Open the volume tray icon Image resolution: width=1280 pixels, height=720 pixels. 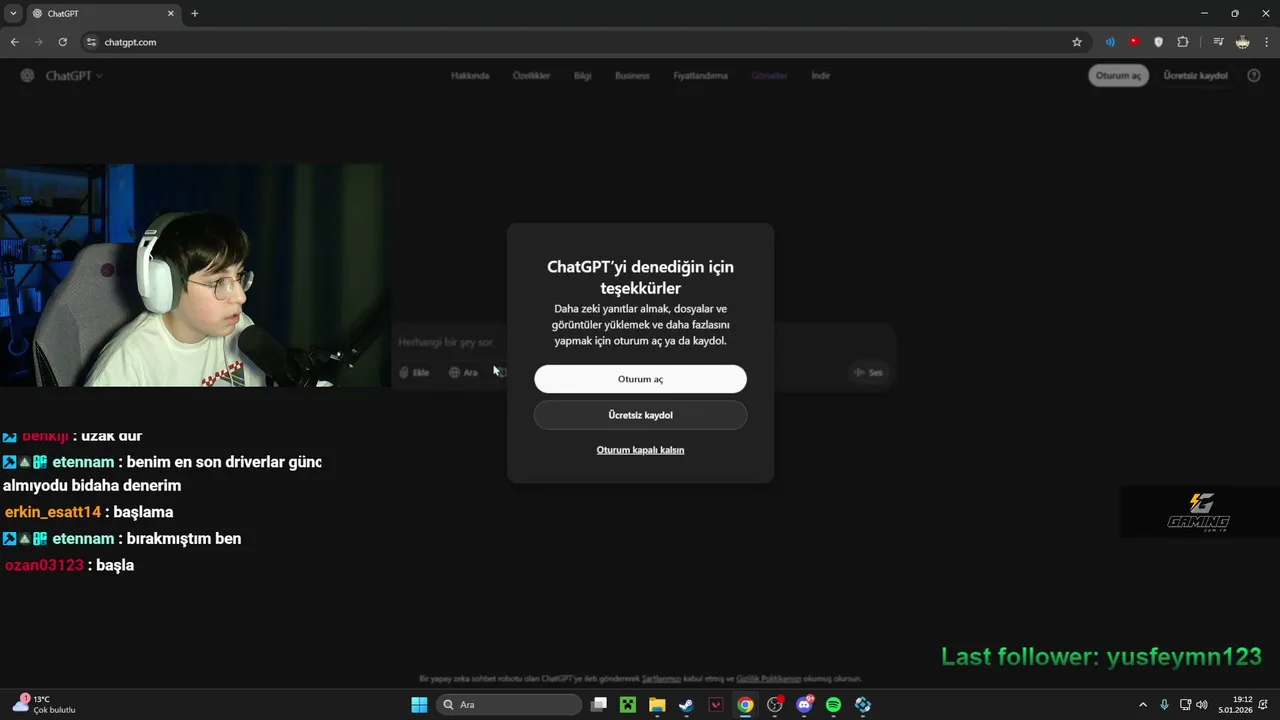(1202, 705)
